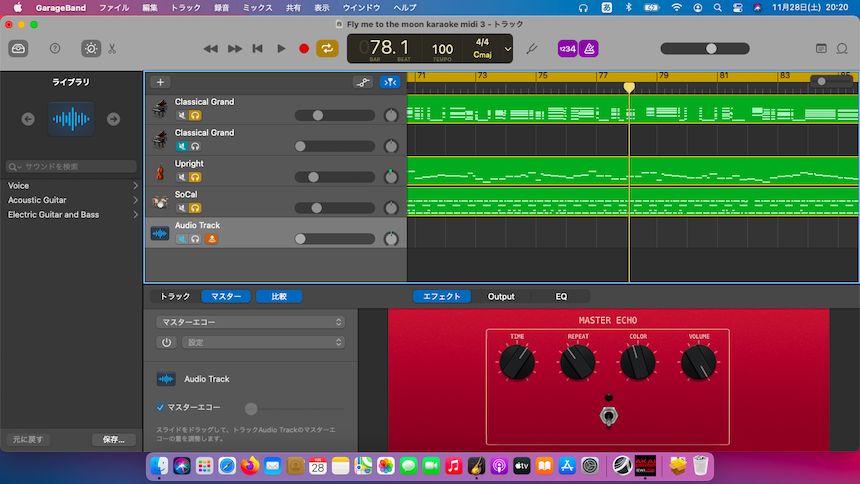Switch to the トラック tab

coord(176,296)
